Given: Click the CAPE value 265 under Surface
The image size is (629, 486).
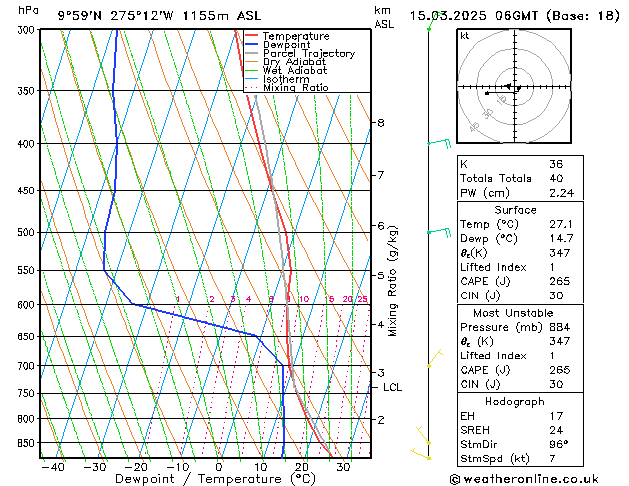Looking at the screenshot, I should point(560,281).
